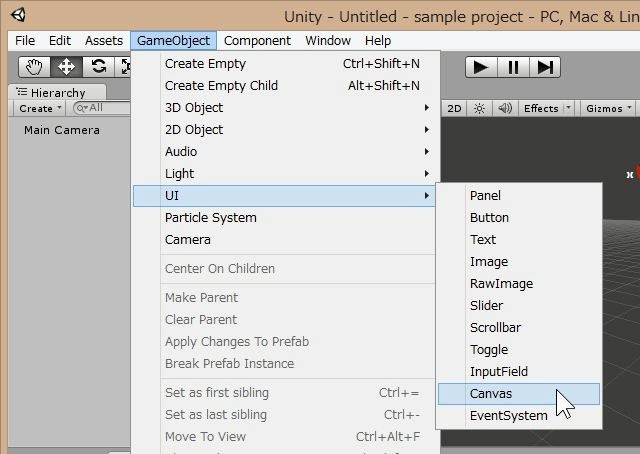This screenshot has width=640, height=454.
Task: Select Panel from UI submenu
Action: click(x=519, y=196)
